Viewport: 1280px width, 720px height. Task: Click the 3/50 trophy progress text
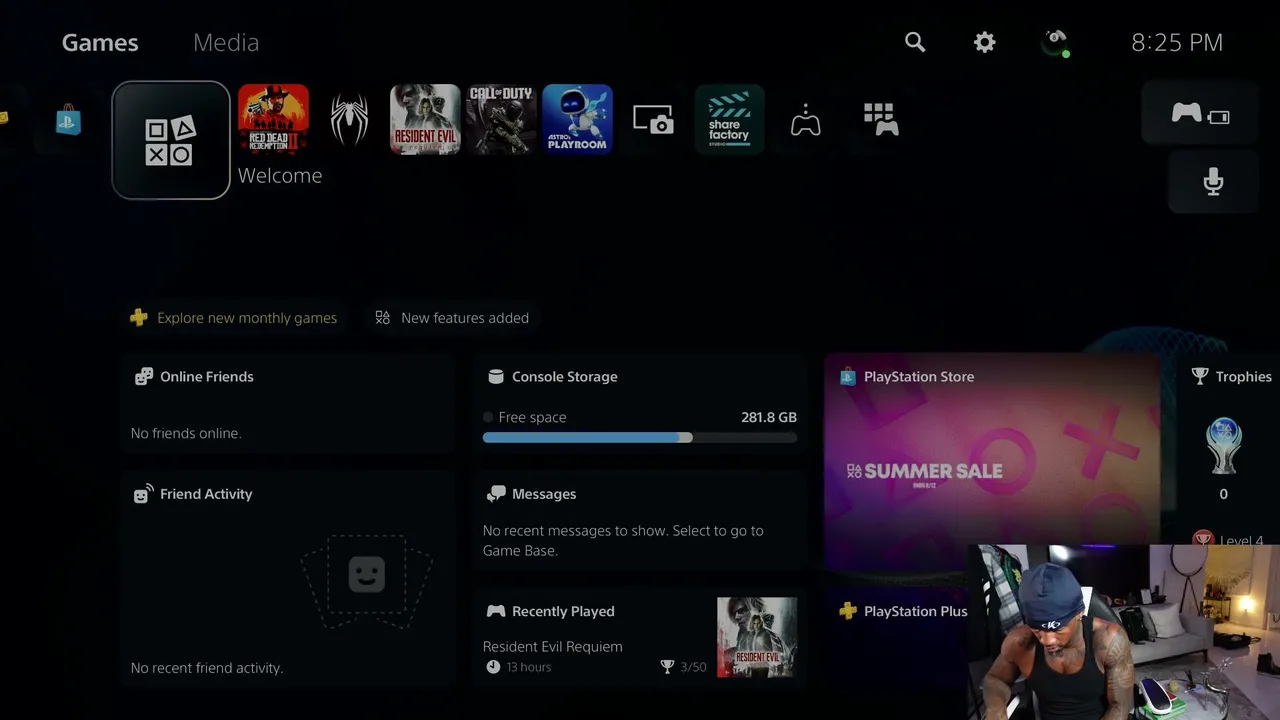693,667
